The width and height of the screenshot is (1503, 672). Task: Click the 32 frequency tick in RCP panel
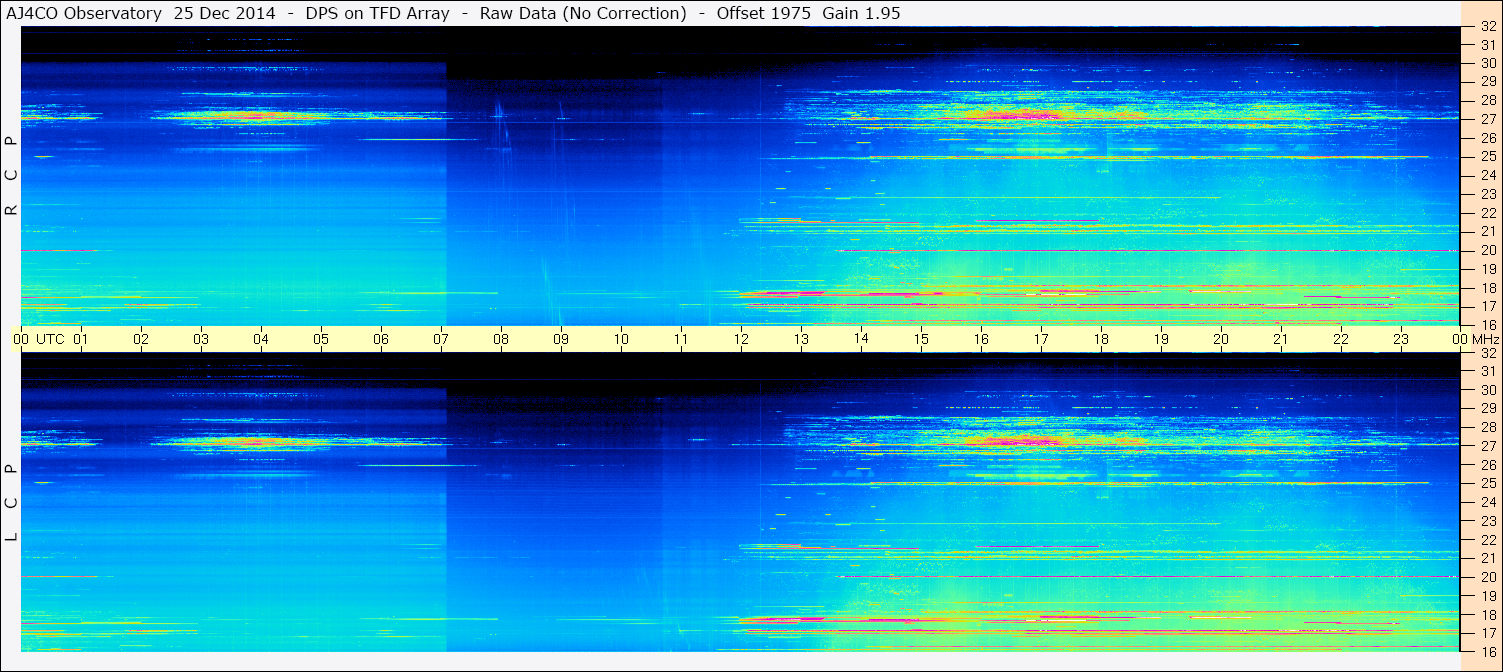pyautogui.click(x=1488, y=27)
